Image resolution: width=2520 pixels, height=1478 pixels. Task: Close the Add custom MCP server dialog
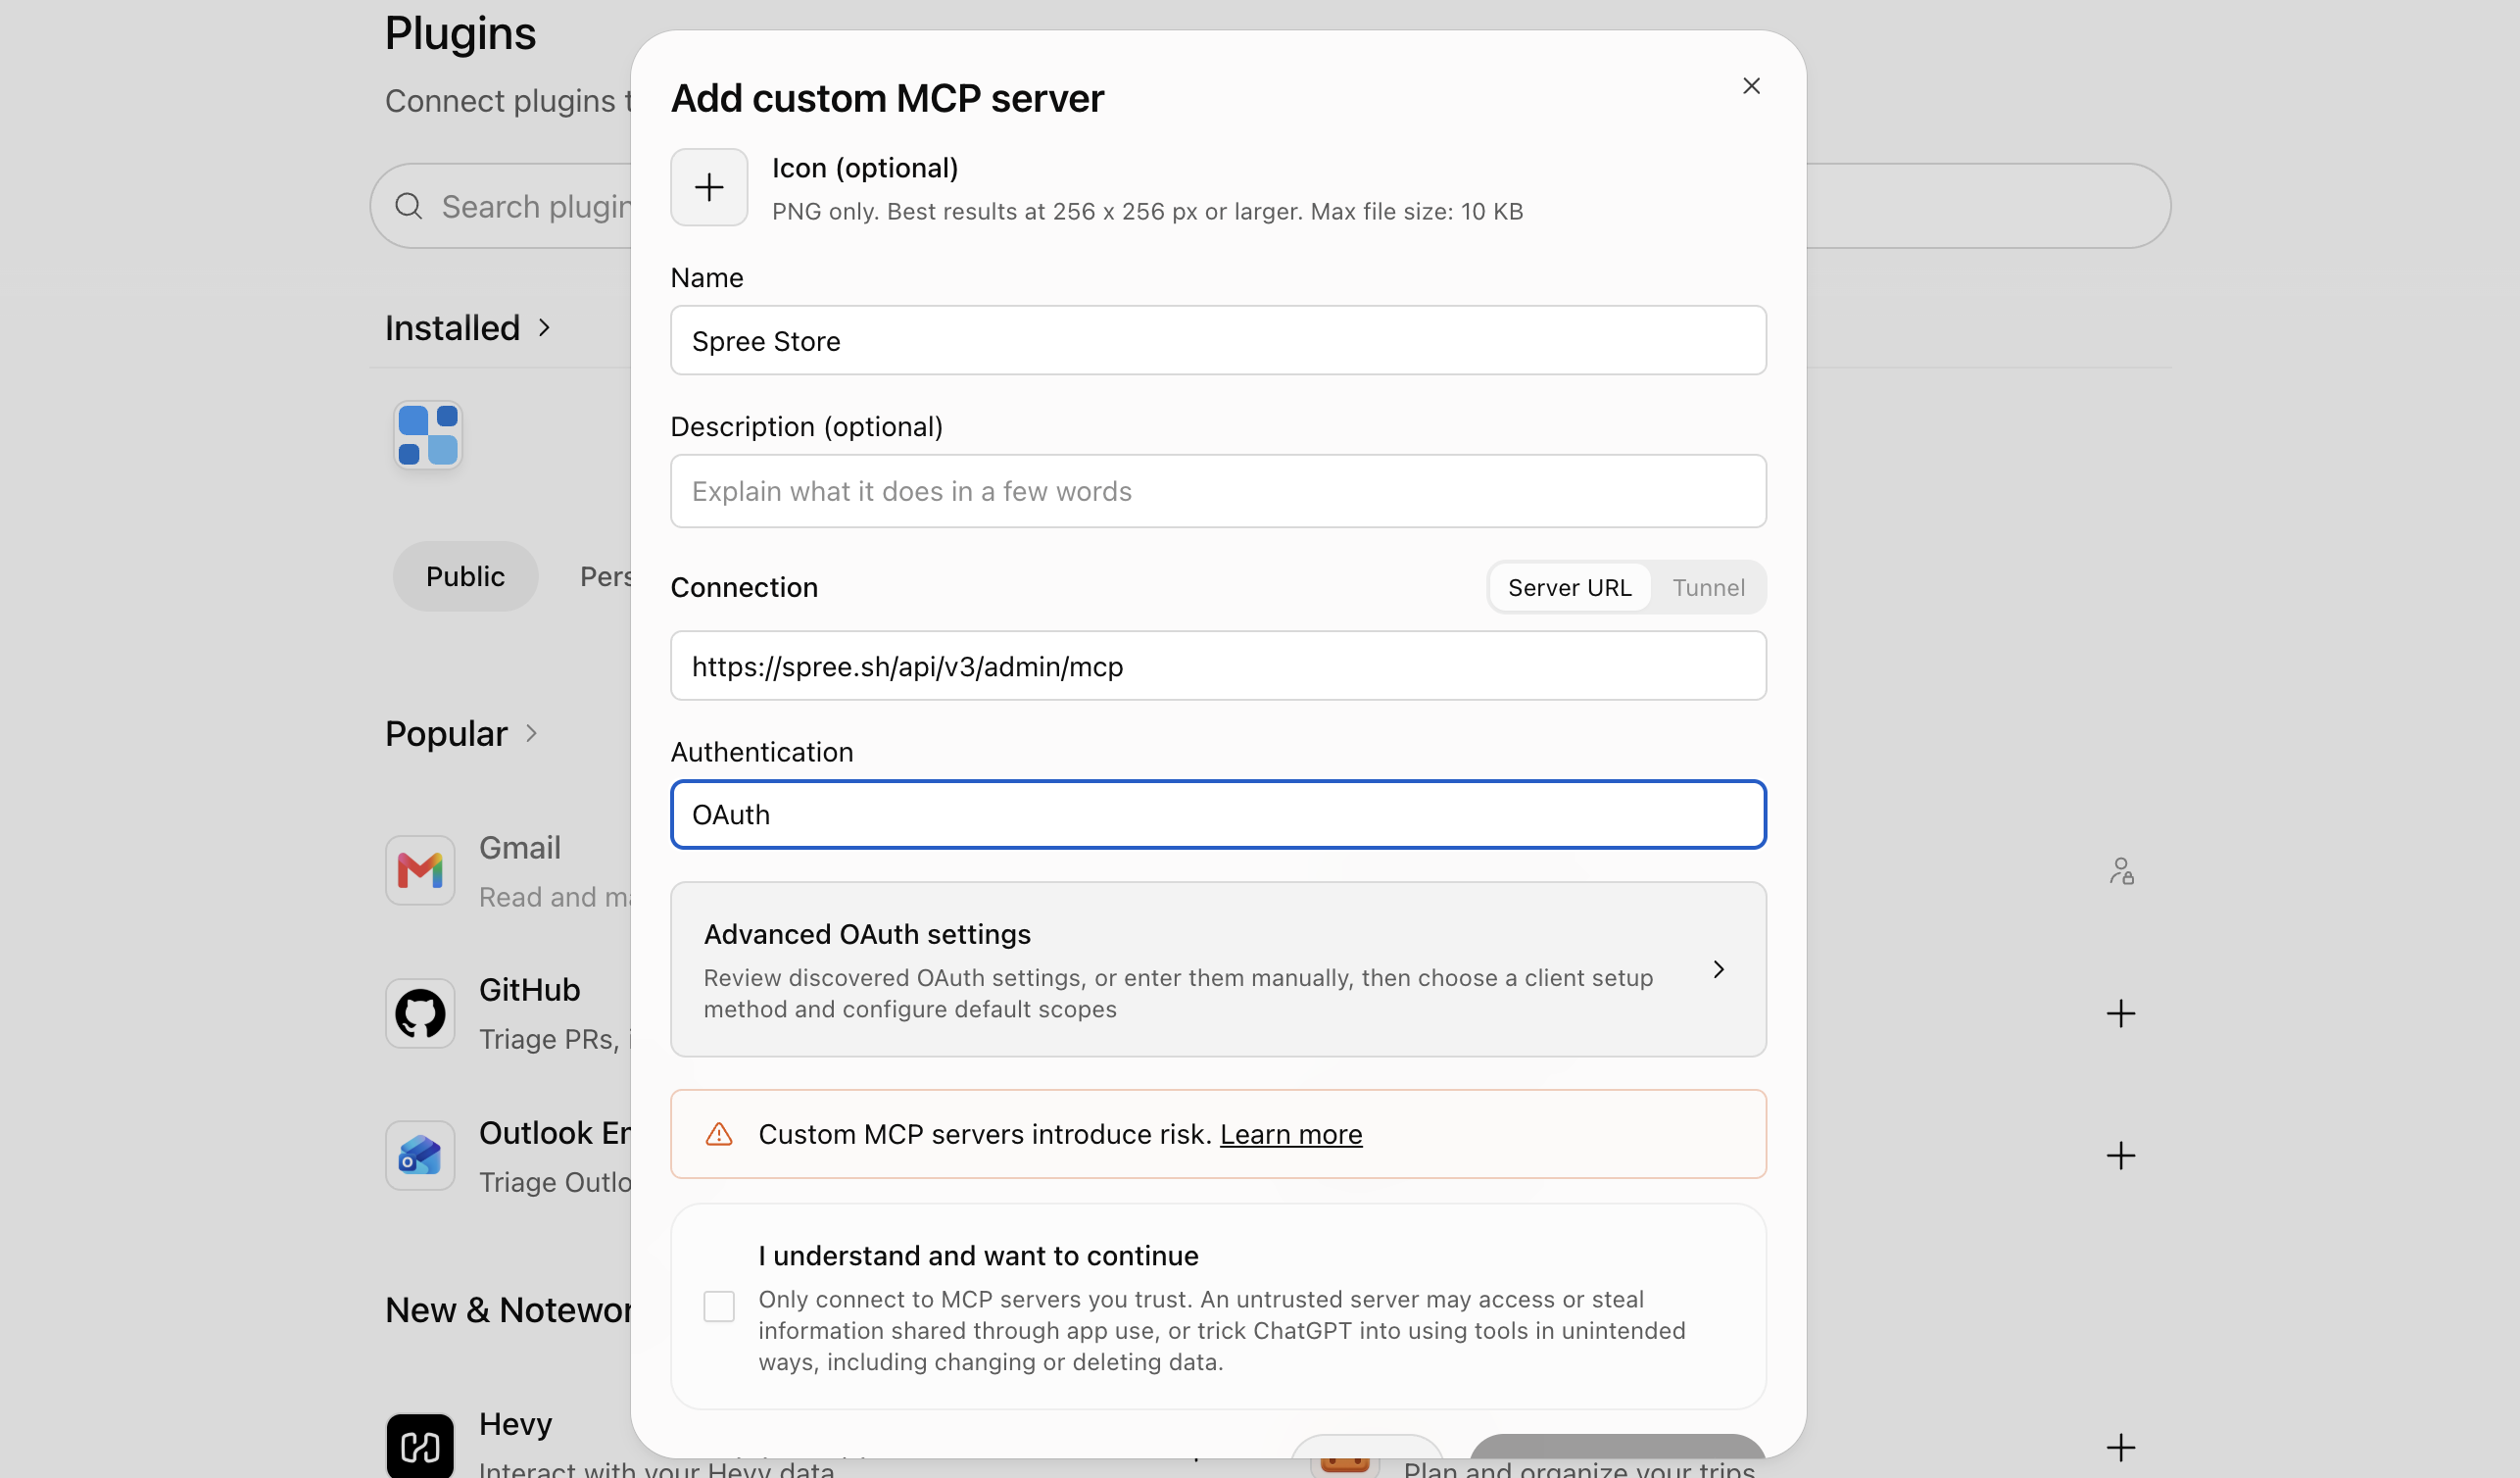[1751, 86]
